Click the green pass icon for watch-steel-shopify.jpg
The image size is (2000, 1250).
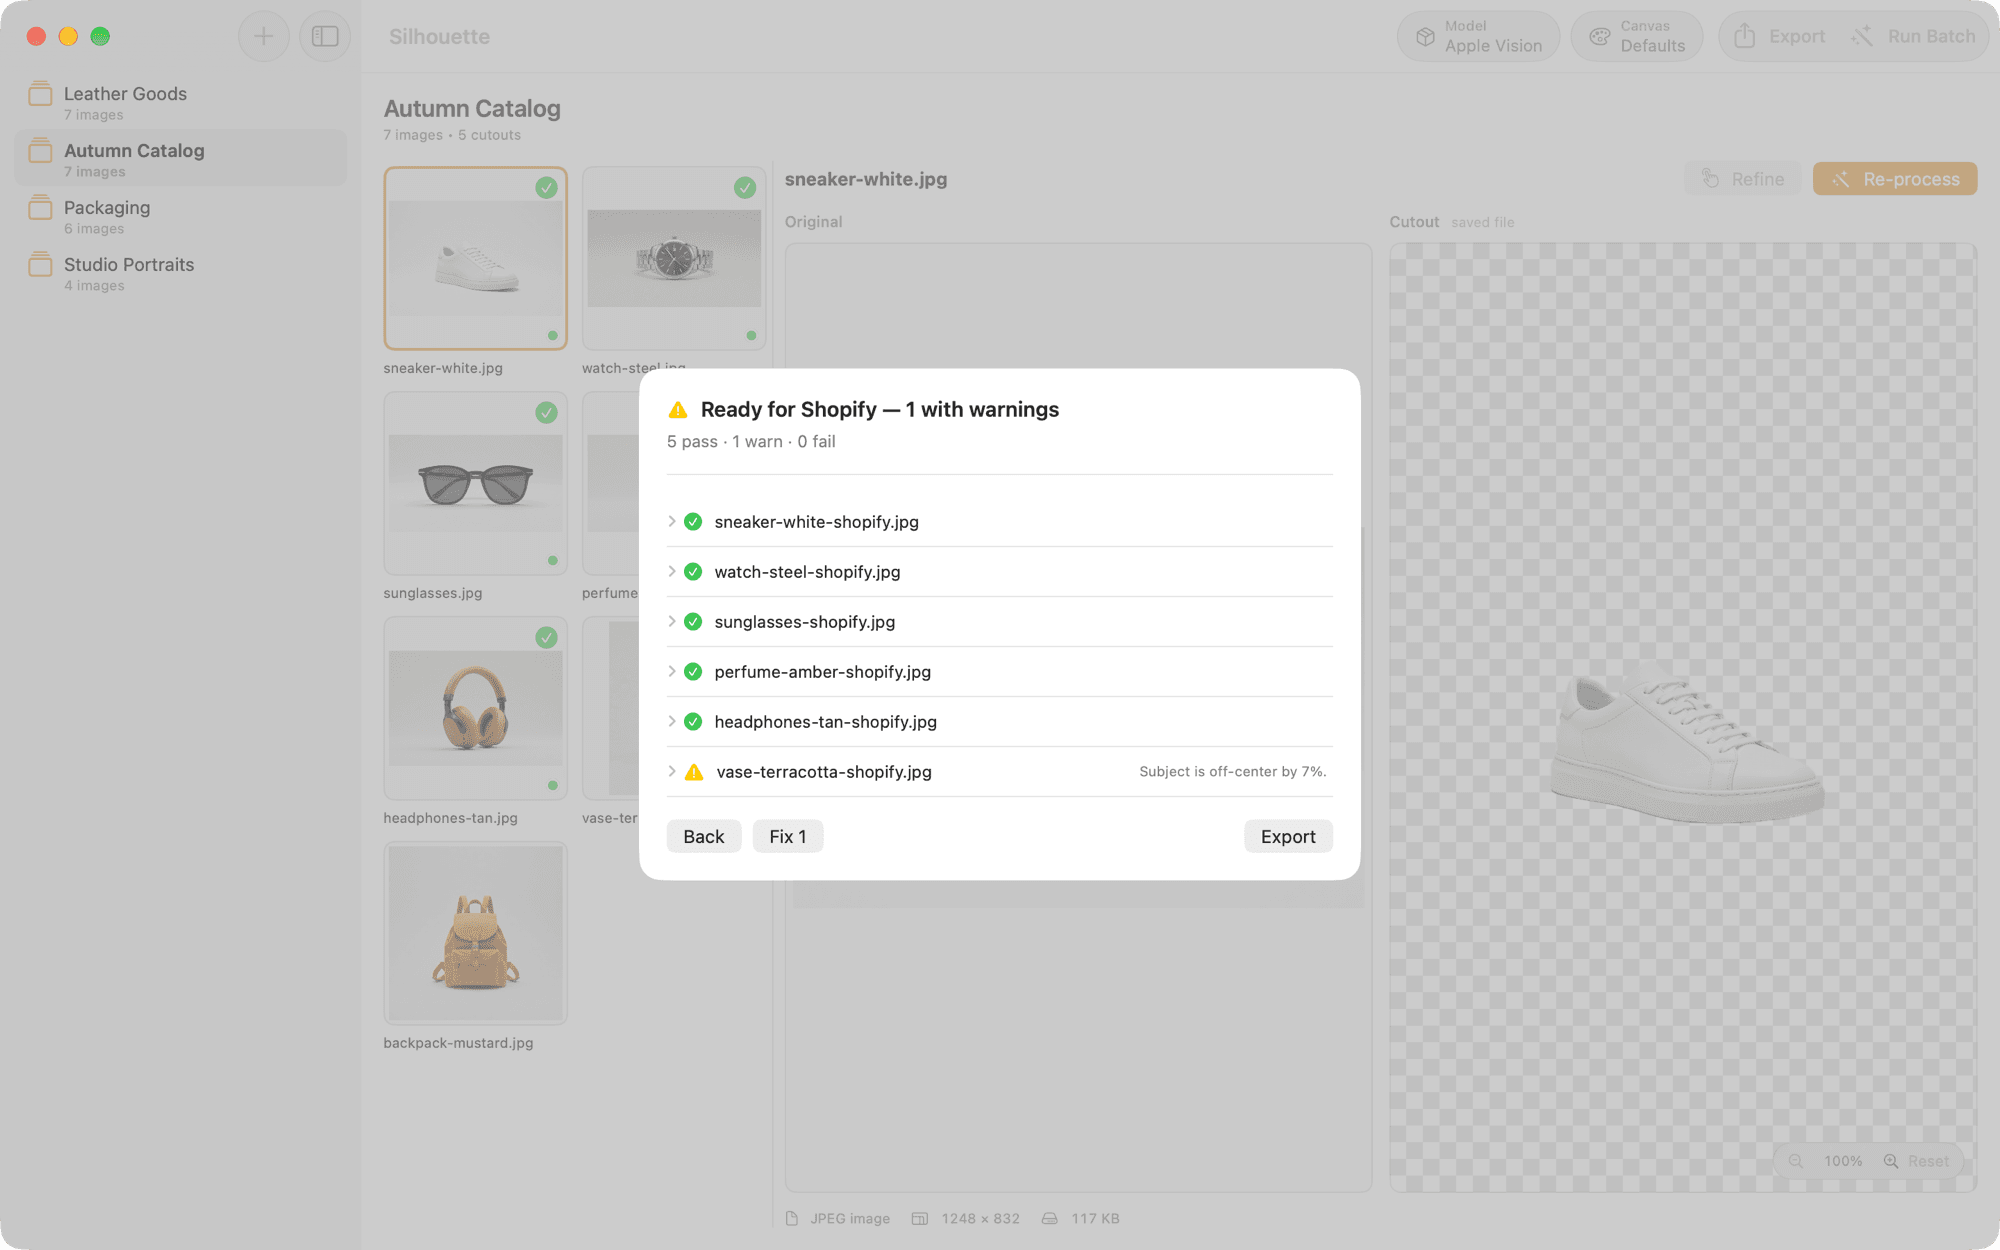tap(693, 572)
